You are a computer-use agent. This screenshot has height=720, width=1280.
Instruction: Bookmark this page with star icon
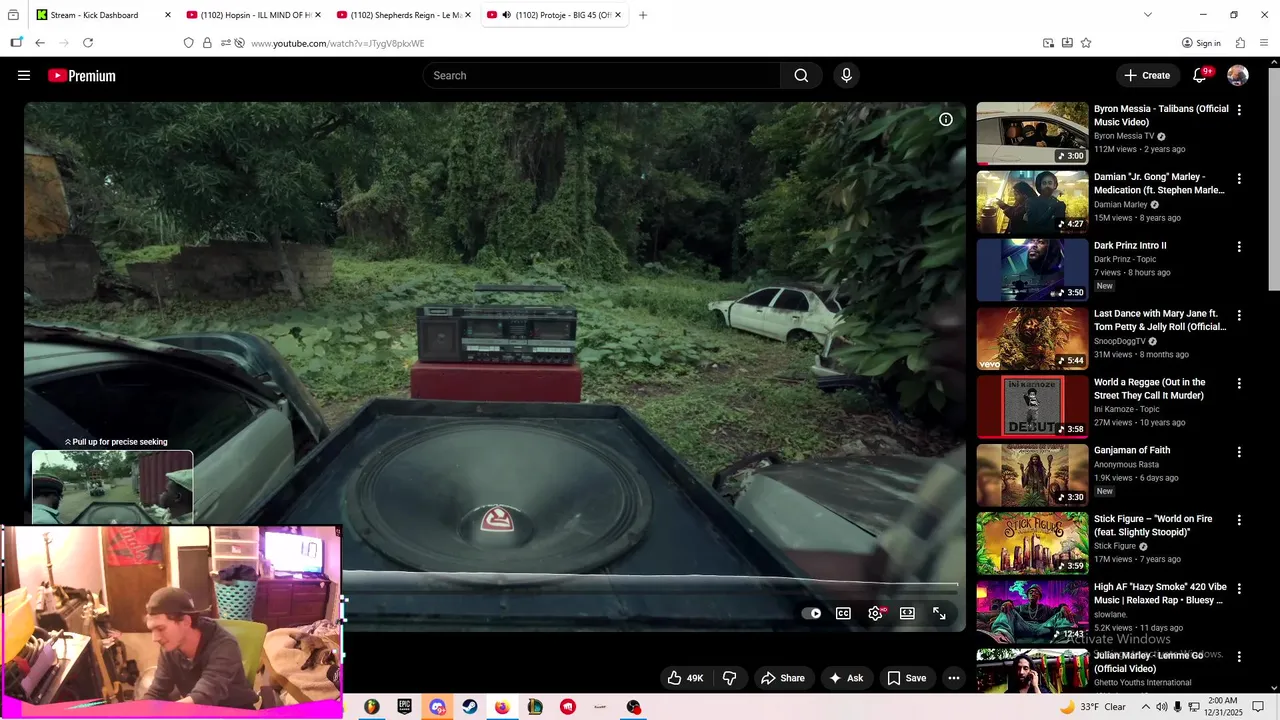[x=1086, y=43]
